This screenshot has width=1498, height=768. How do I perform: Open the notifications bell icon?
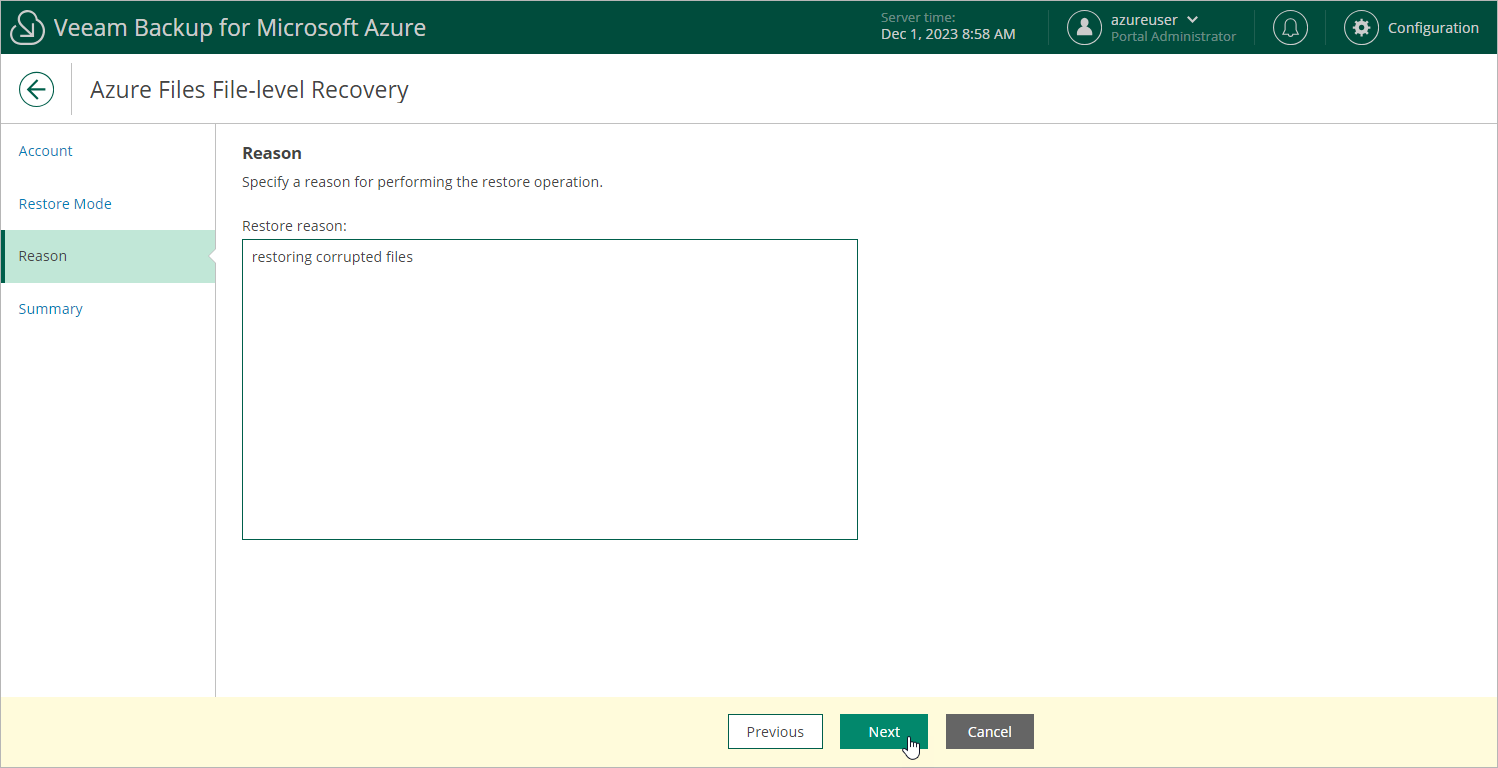click(x=1290, y=28)
